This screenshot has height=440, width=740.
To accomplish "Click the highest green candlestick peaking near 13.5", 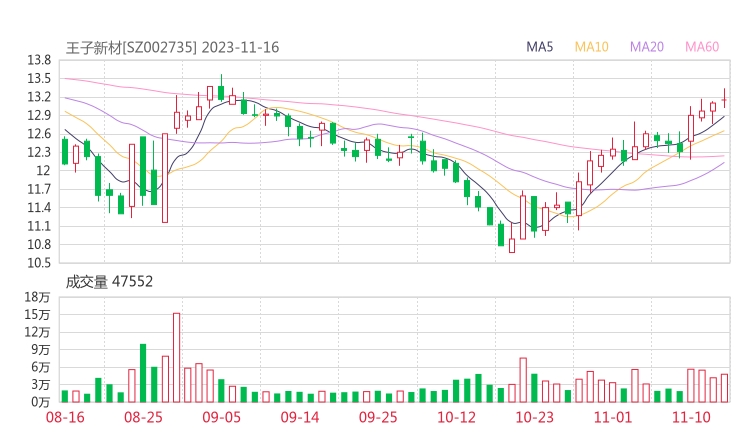I will [x=221, y=88].
